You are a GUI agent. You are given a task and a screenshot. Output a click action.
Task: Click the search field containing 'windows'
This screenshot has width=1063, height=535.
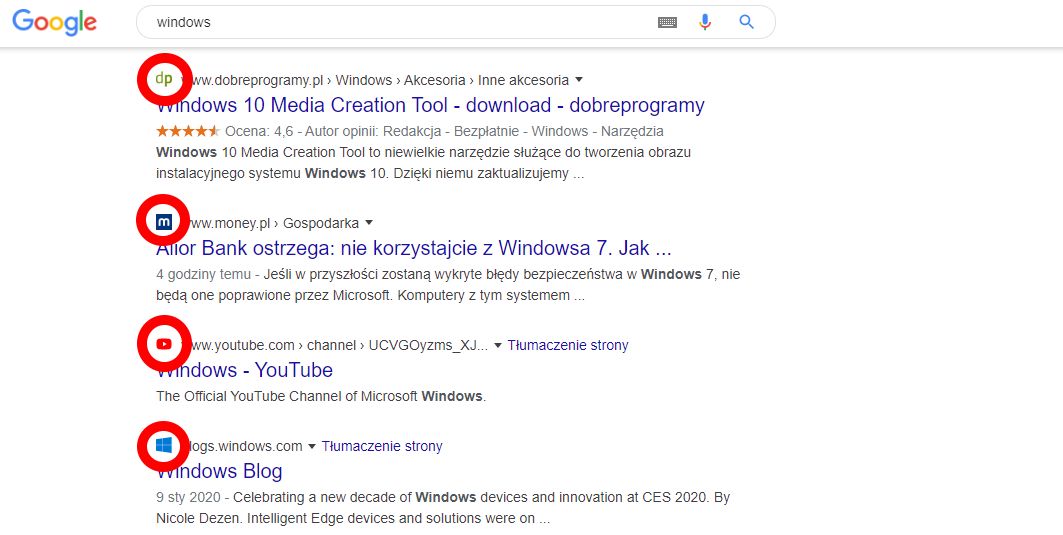(400, 22)
